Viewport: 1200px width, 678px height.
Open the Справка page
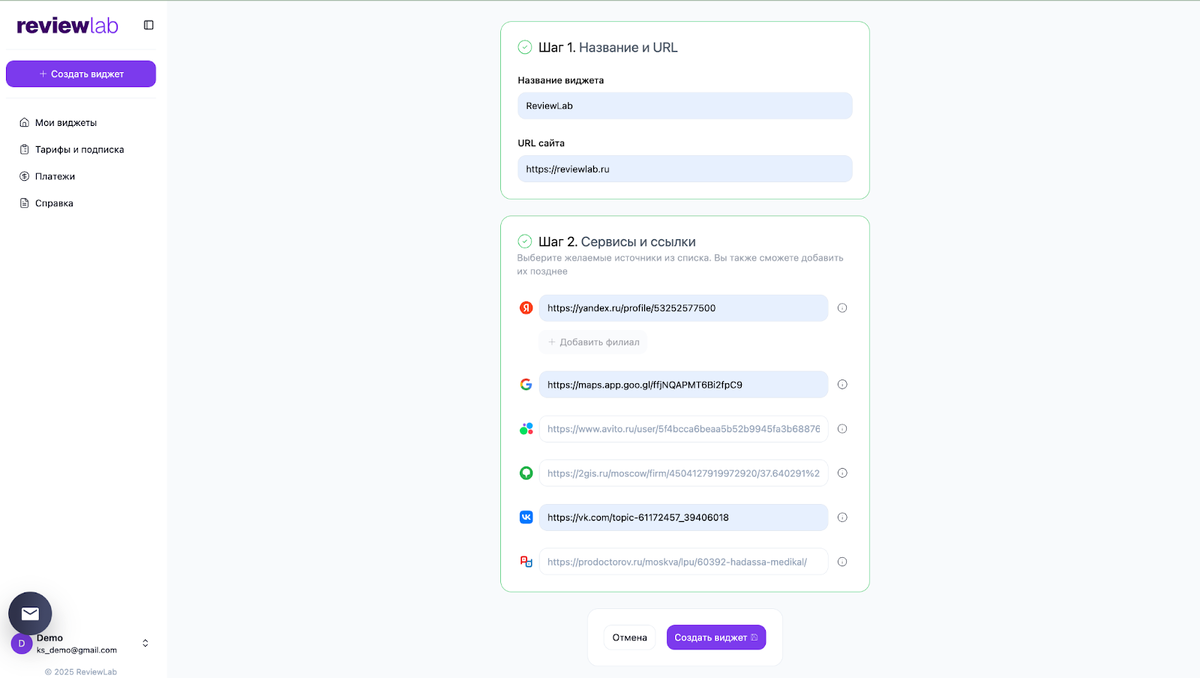[54, 202]
